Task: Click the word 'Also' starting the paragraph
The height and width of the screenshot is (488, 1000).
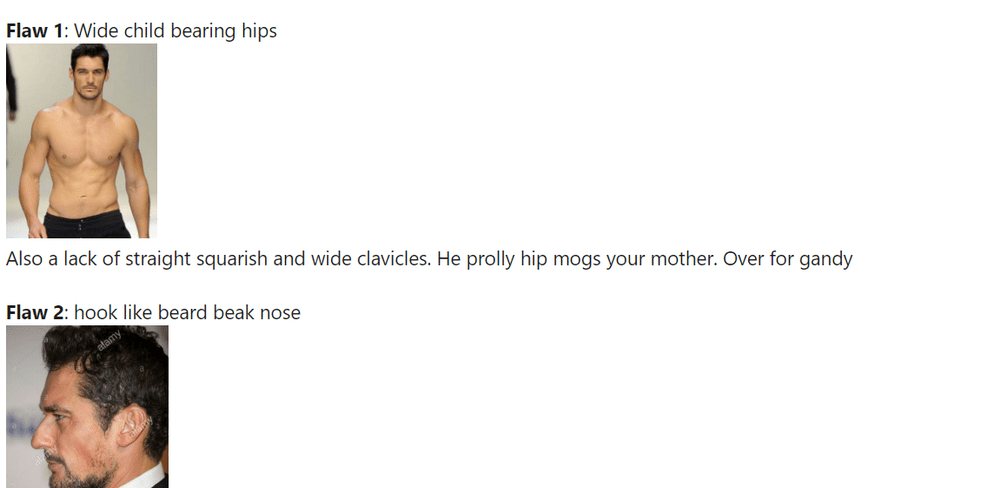Action: [25, 259]
